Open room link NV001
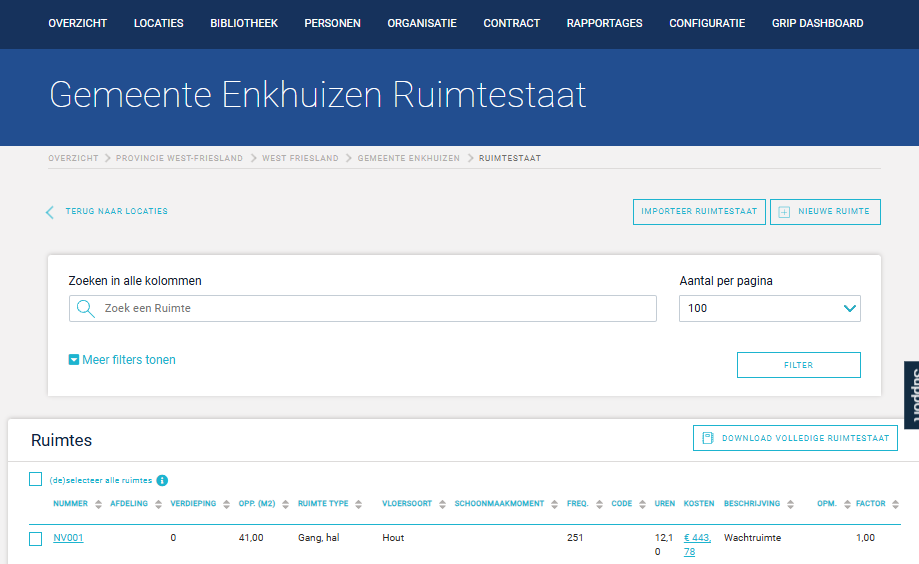The width and height of the screenshot is (919, 564). [68, 538]
